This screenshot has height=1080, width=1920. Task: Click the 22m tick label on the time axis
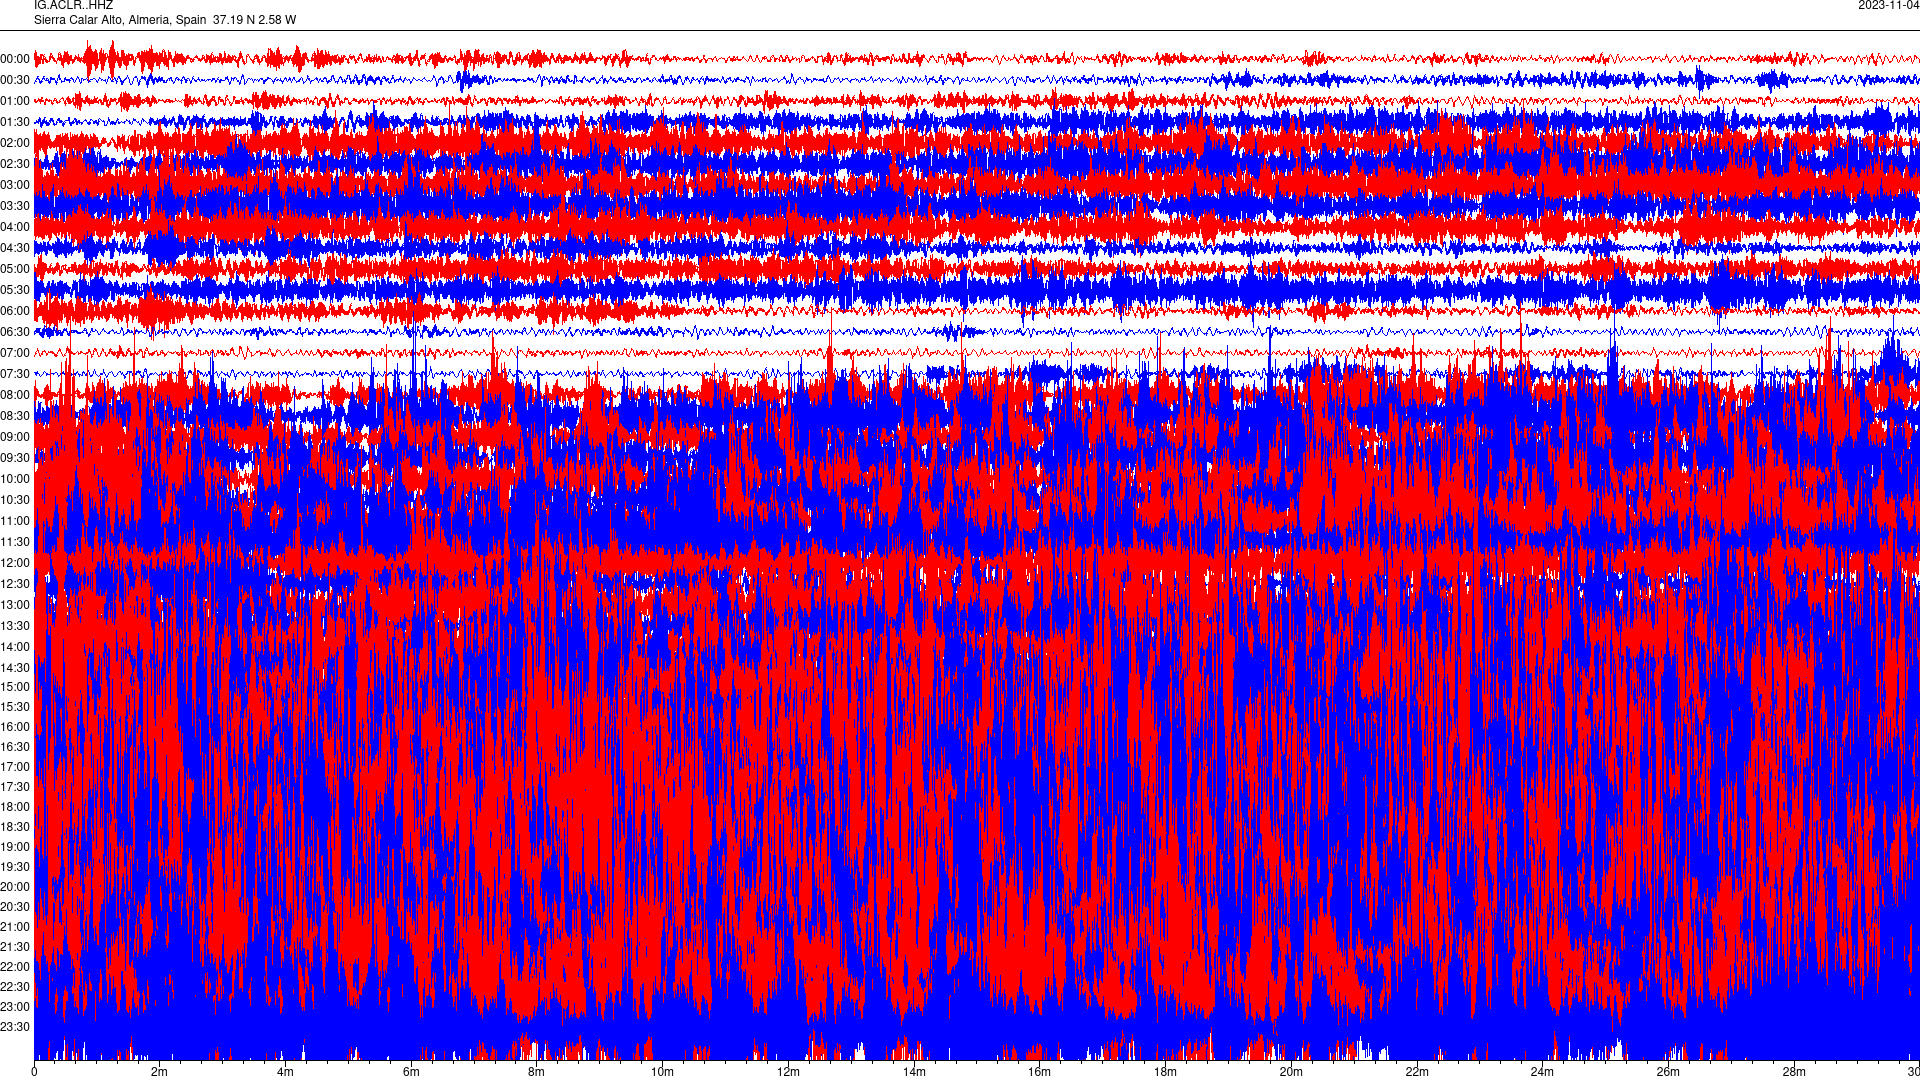click(x=1417, y=1072)
